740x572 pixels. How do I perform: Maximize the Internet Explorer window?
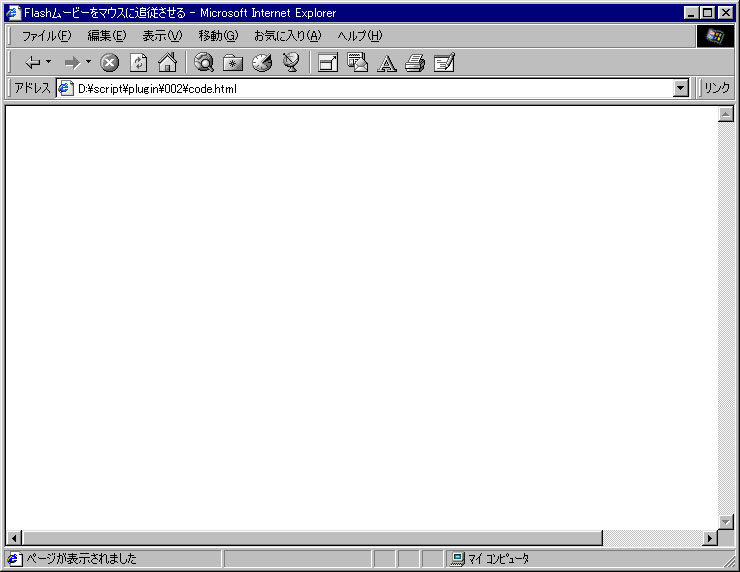(x=707, y=13)
